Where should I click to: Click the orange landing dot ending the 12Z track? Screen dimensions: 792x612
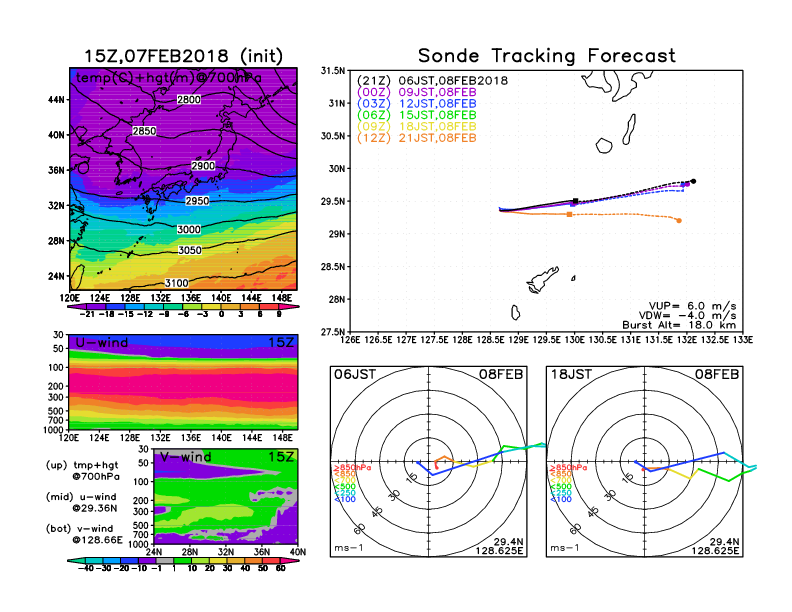pyautogui.click(x=679, y=220)
